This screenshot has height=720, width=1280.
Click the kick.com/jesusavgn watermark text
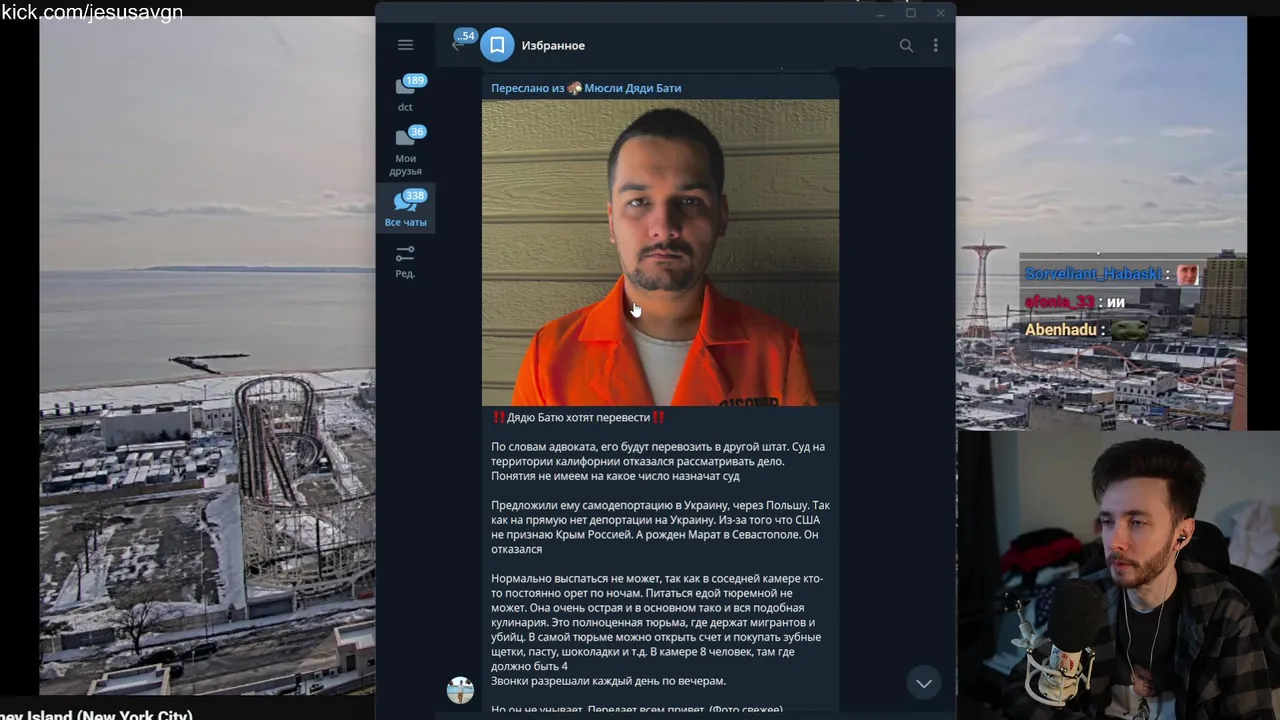point(92,12)
